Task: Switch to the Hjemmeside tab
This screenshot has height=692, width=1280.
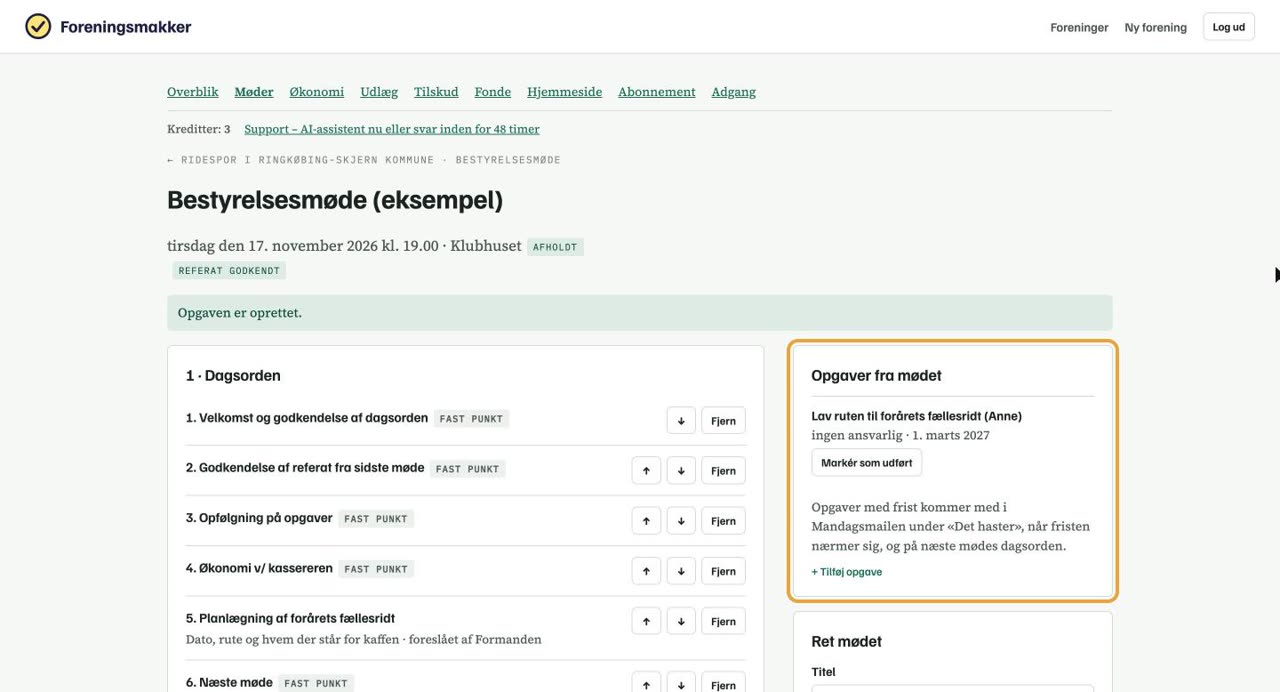Action: click(565, 92)
